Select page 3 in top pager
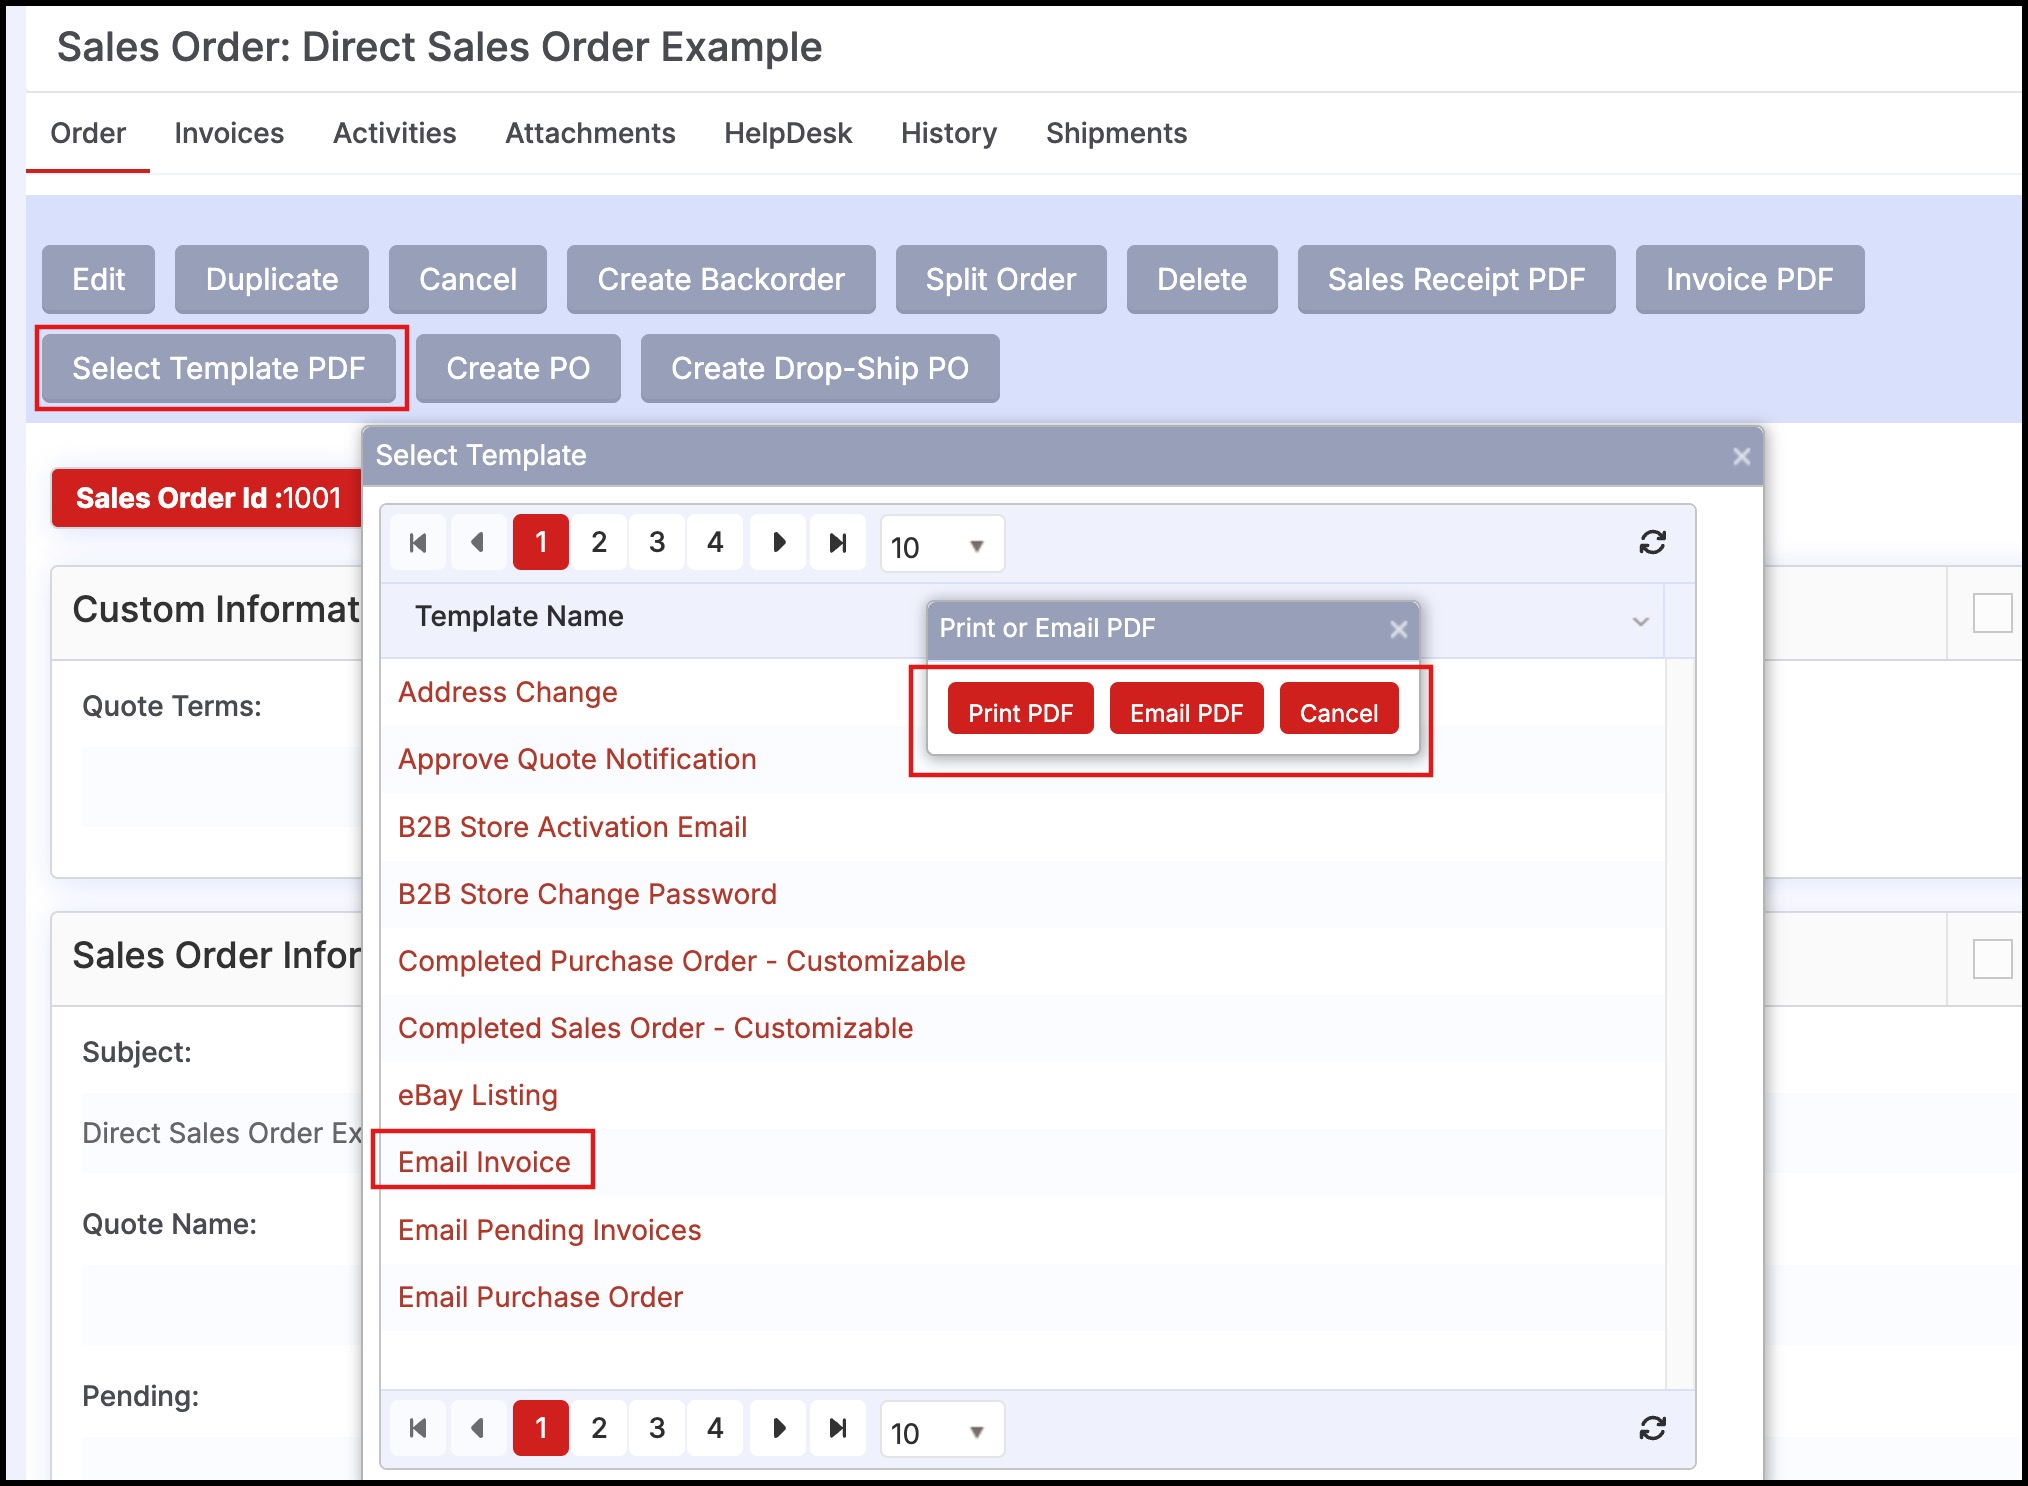Image resolution: width=2028 pixels, height=1486 pixels. pos(656,542)
